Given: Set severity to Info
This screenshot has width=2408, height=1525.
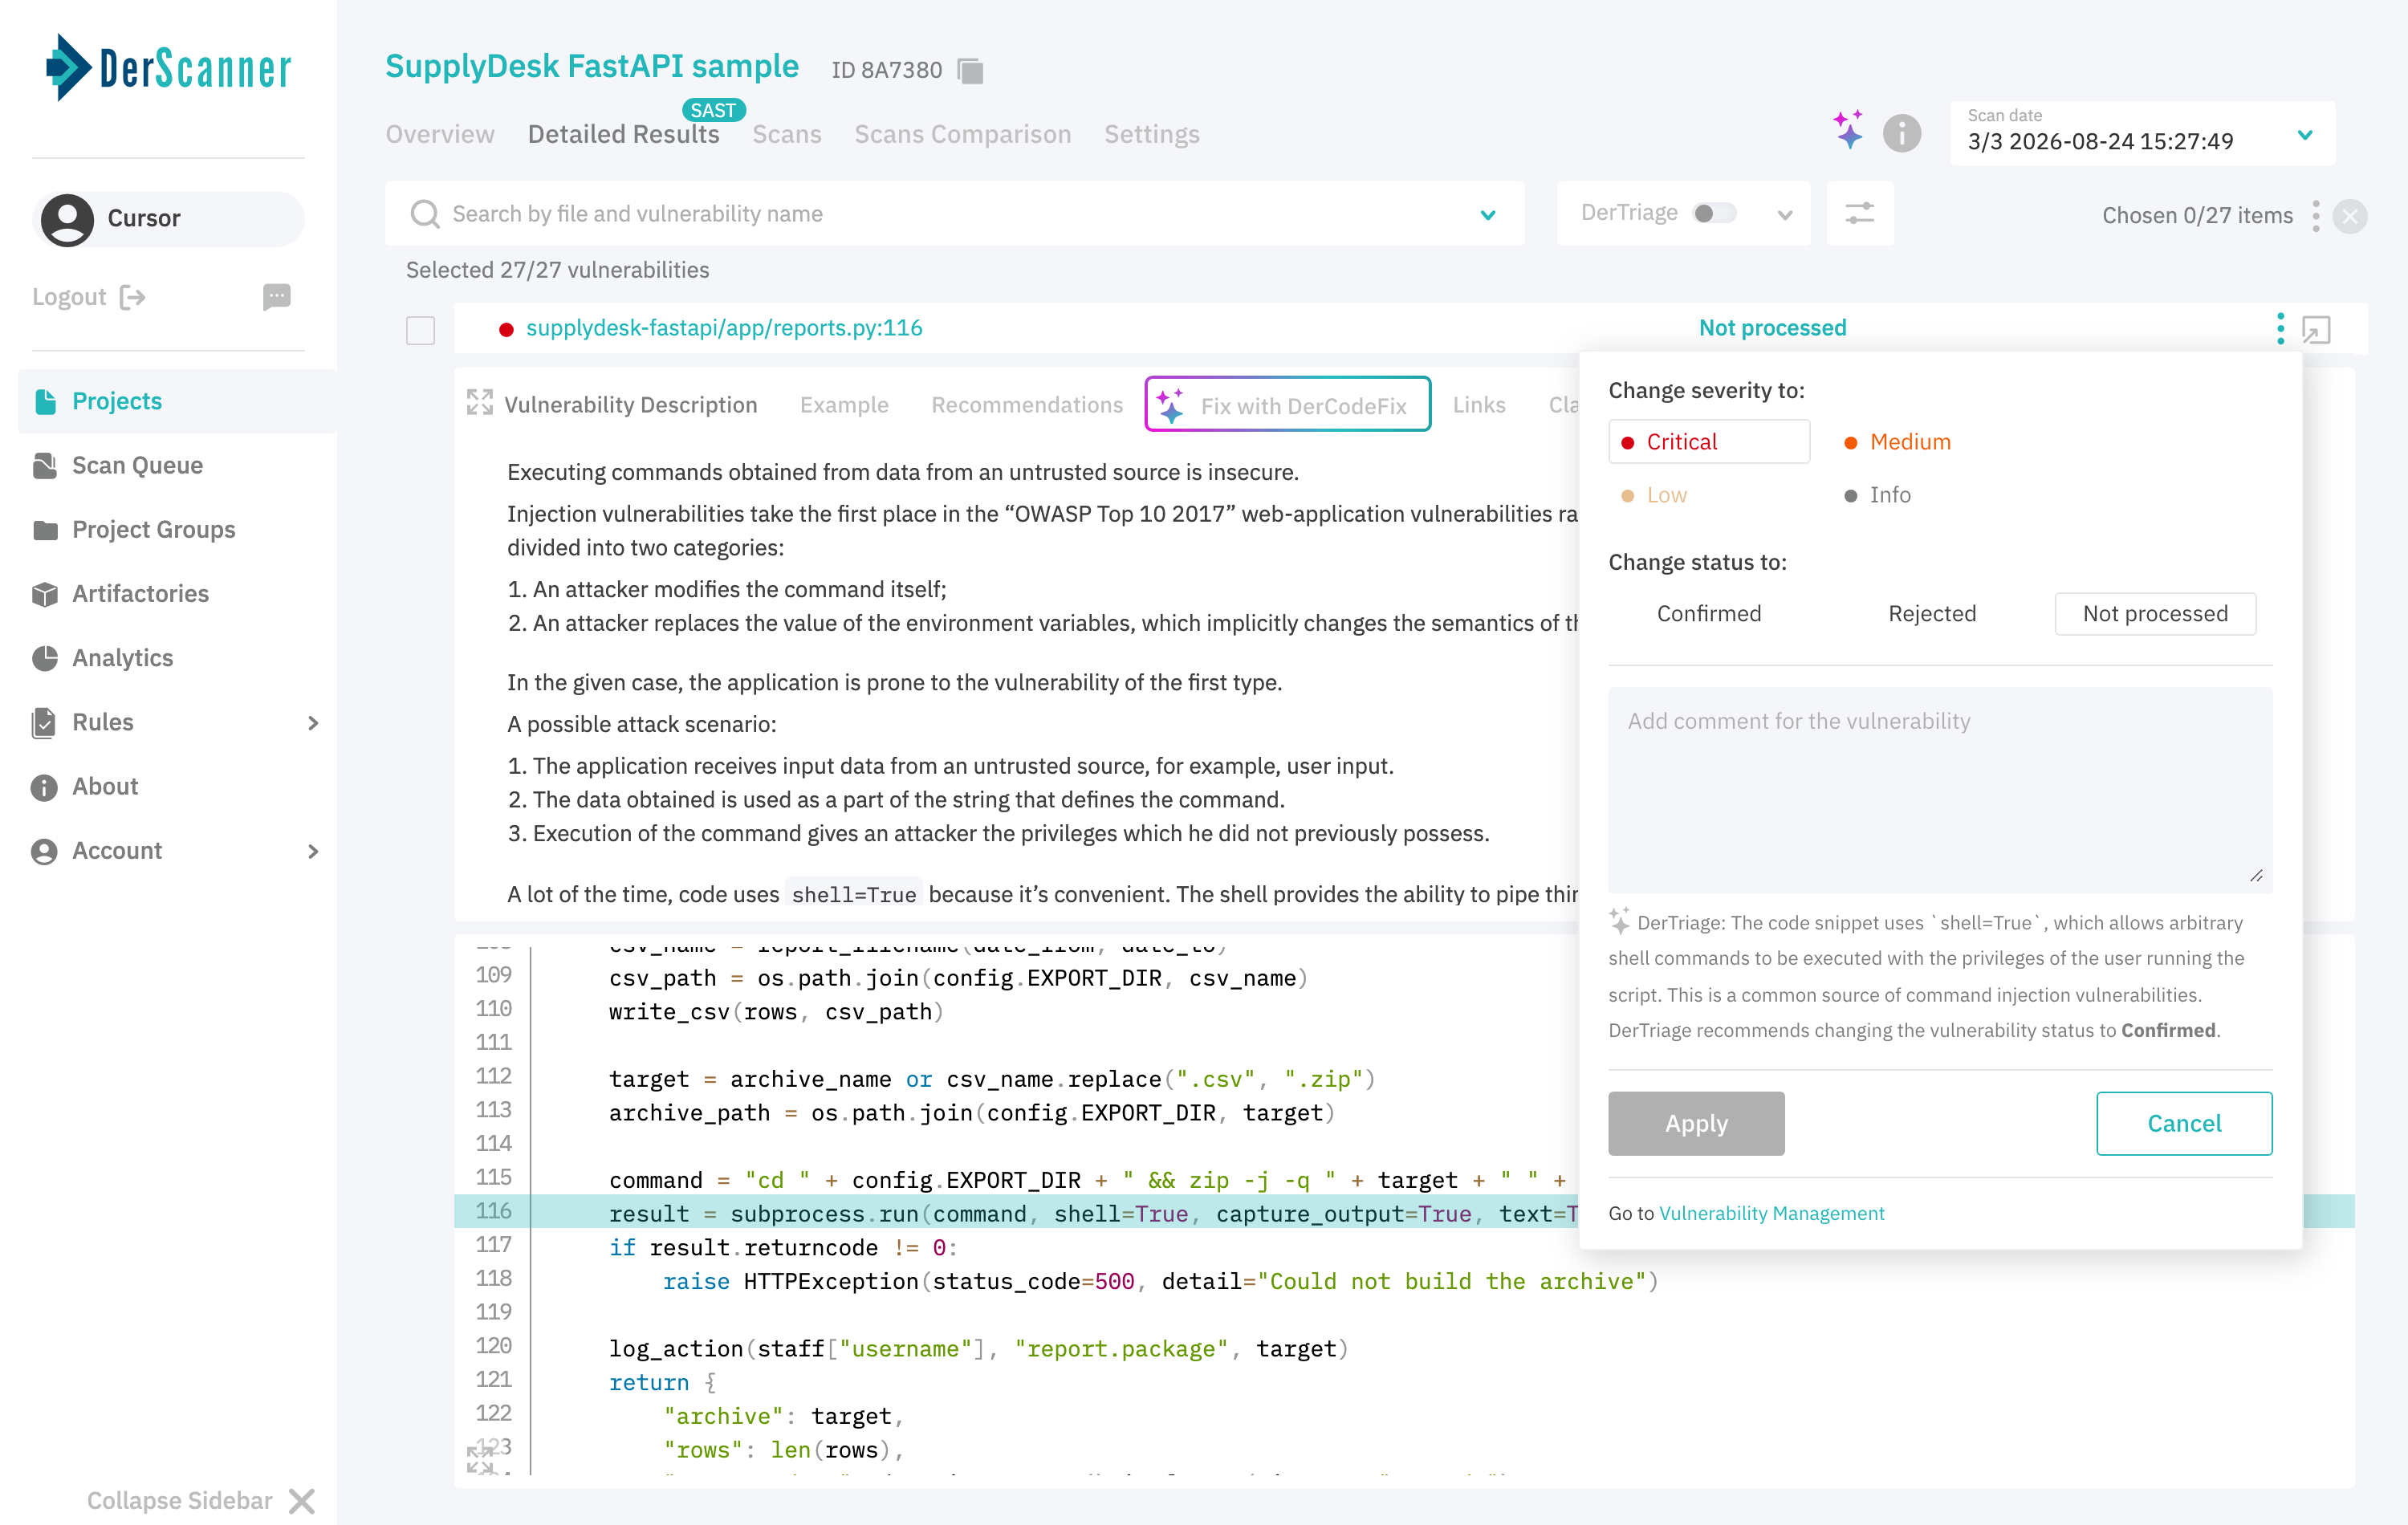Looking at the screenshot, I should (1878, 495).
